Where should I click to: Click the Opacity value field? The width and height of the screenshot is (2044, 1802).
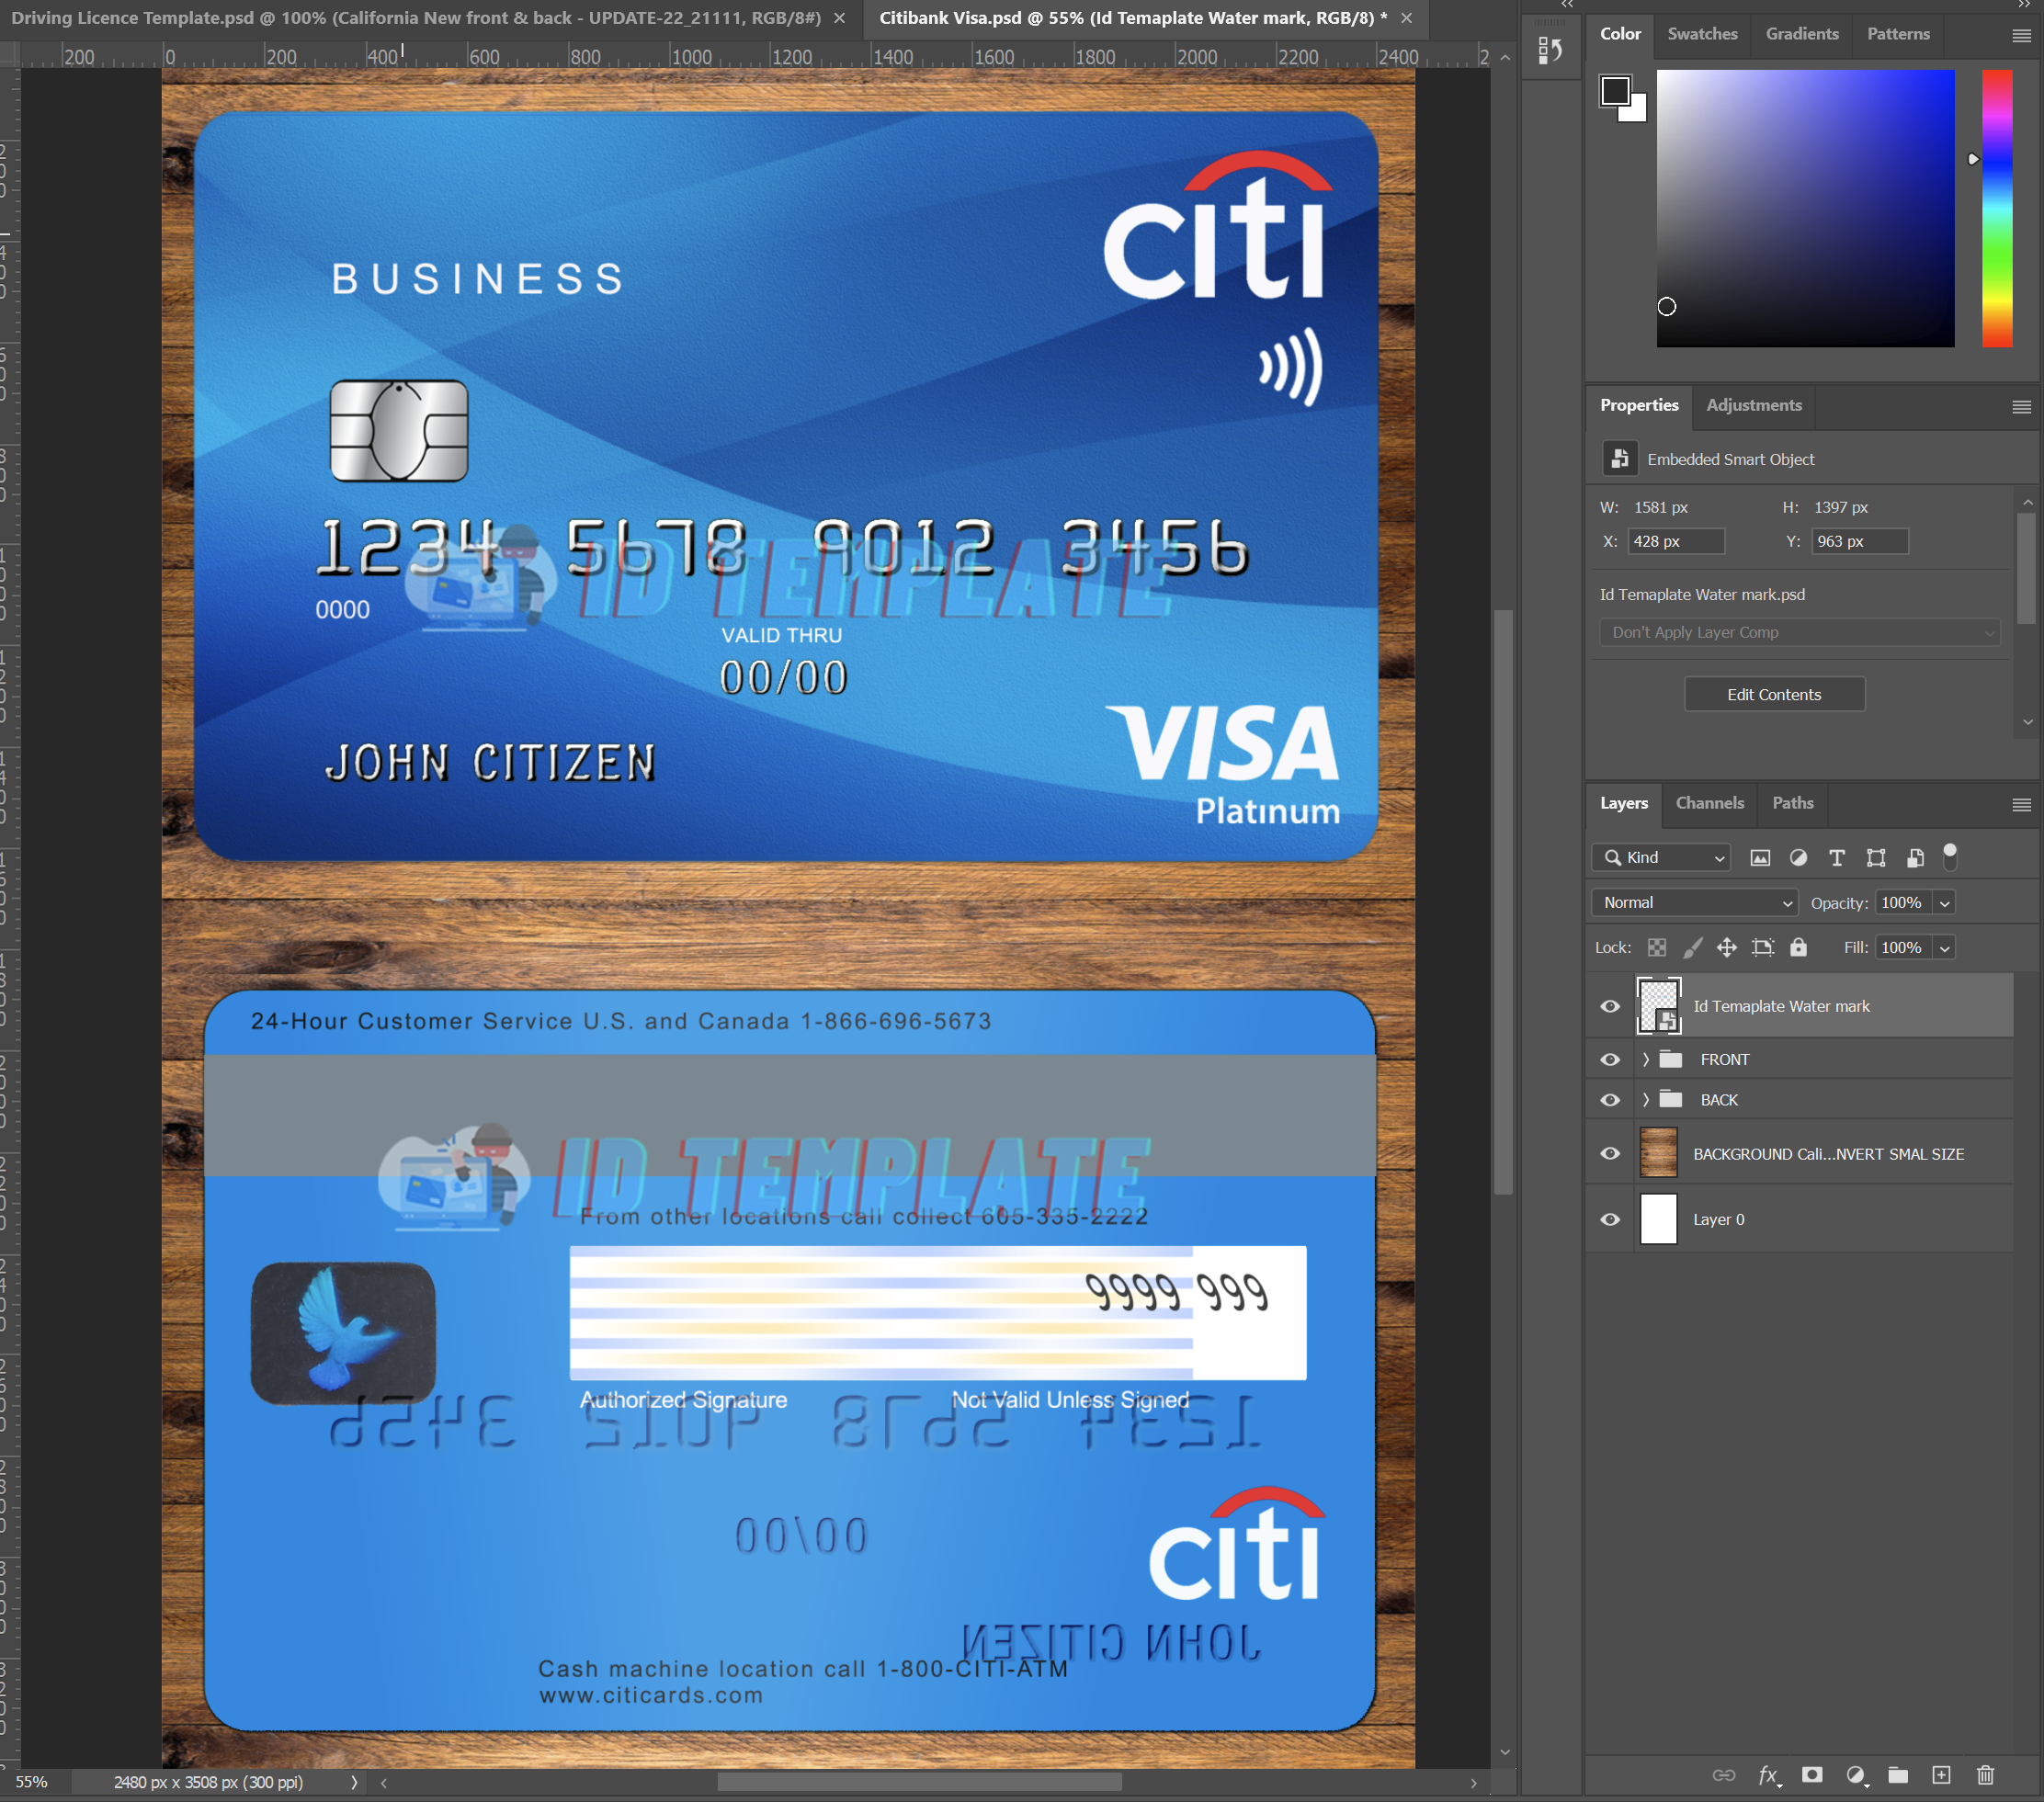[1903, 903]
